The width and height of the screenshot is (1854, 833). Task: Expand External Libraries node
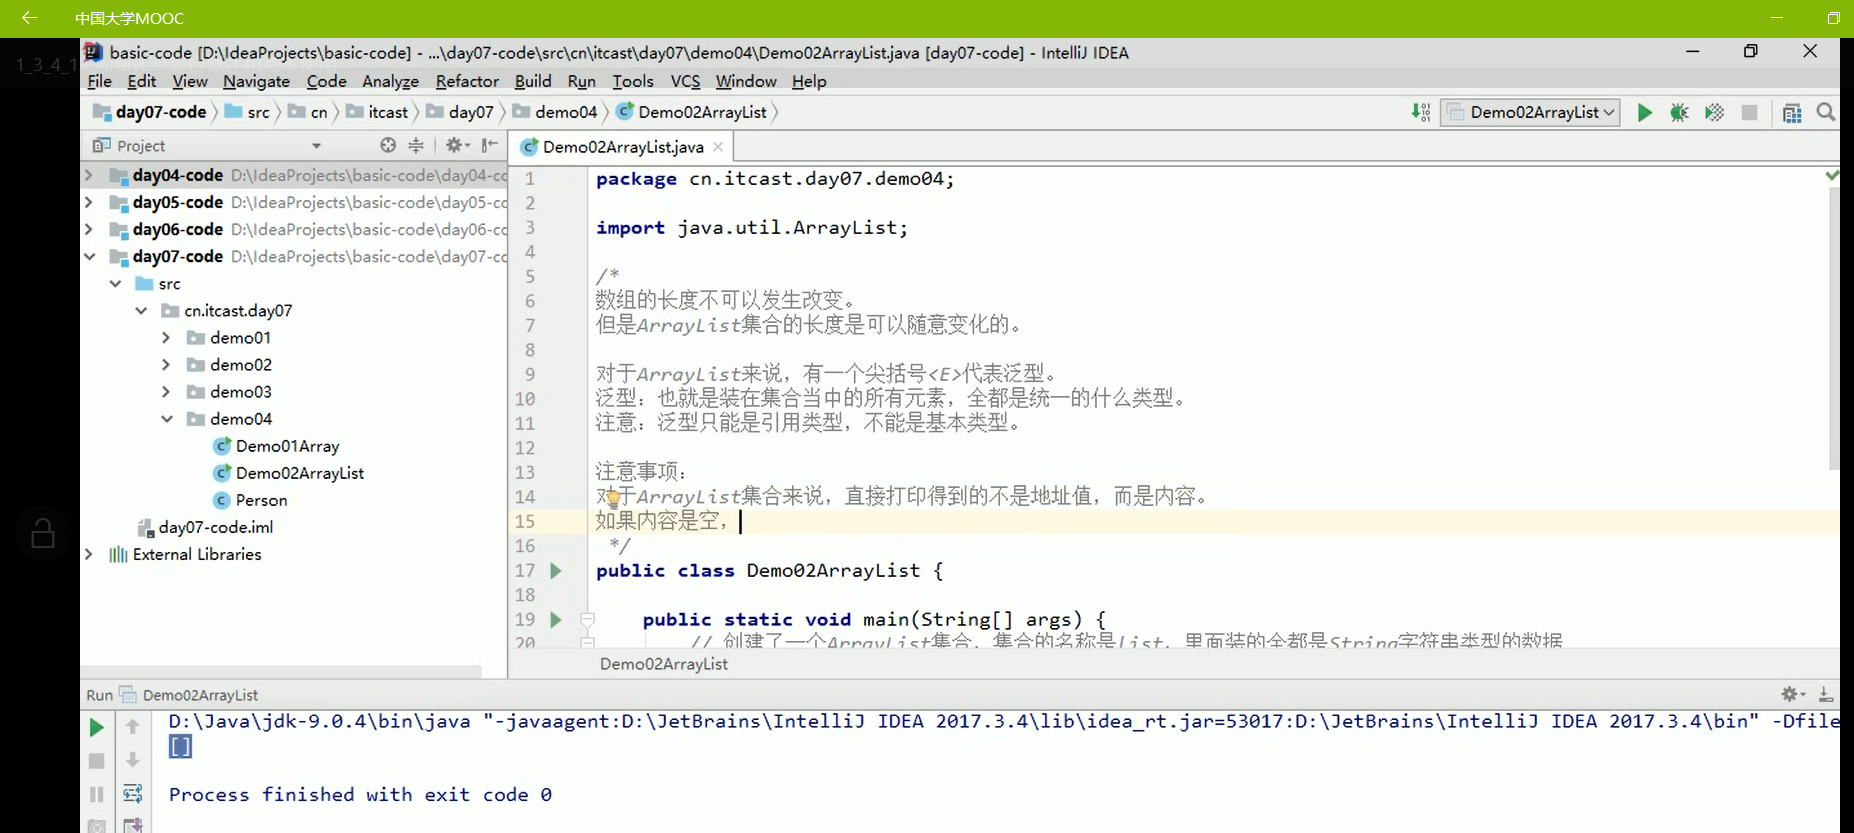[89, 554]
